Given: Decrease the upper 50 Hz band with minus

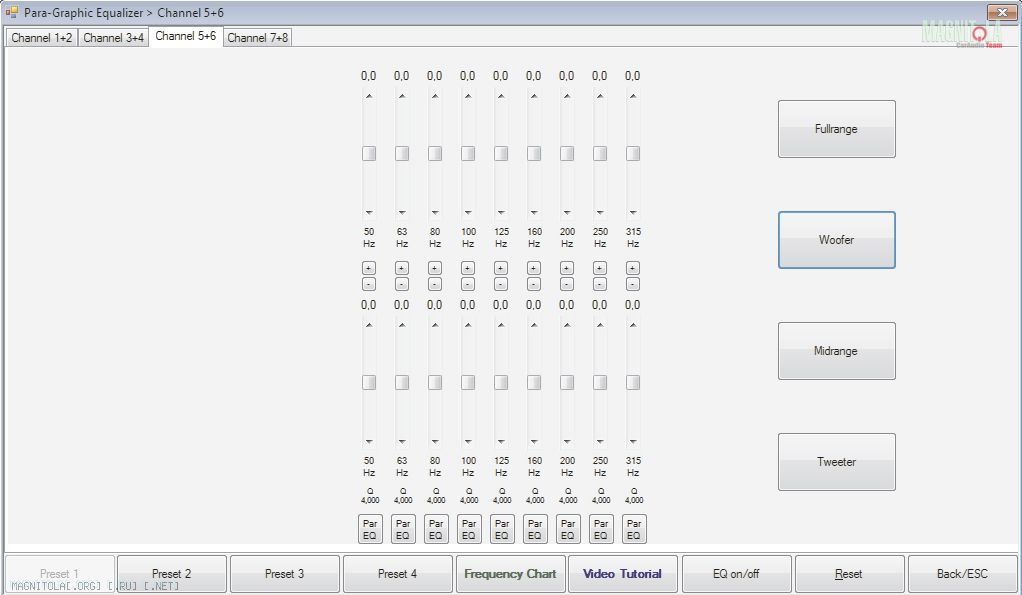Looking at the screenshot, I should (368, 284).
